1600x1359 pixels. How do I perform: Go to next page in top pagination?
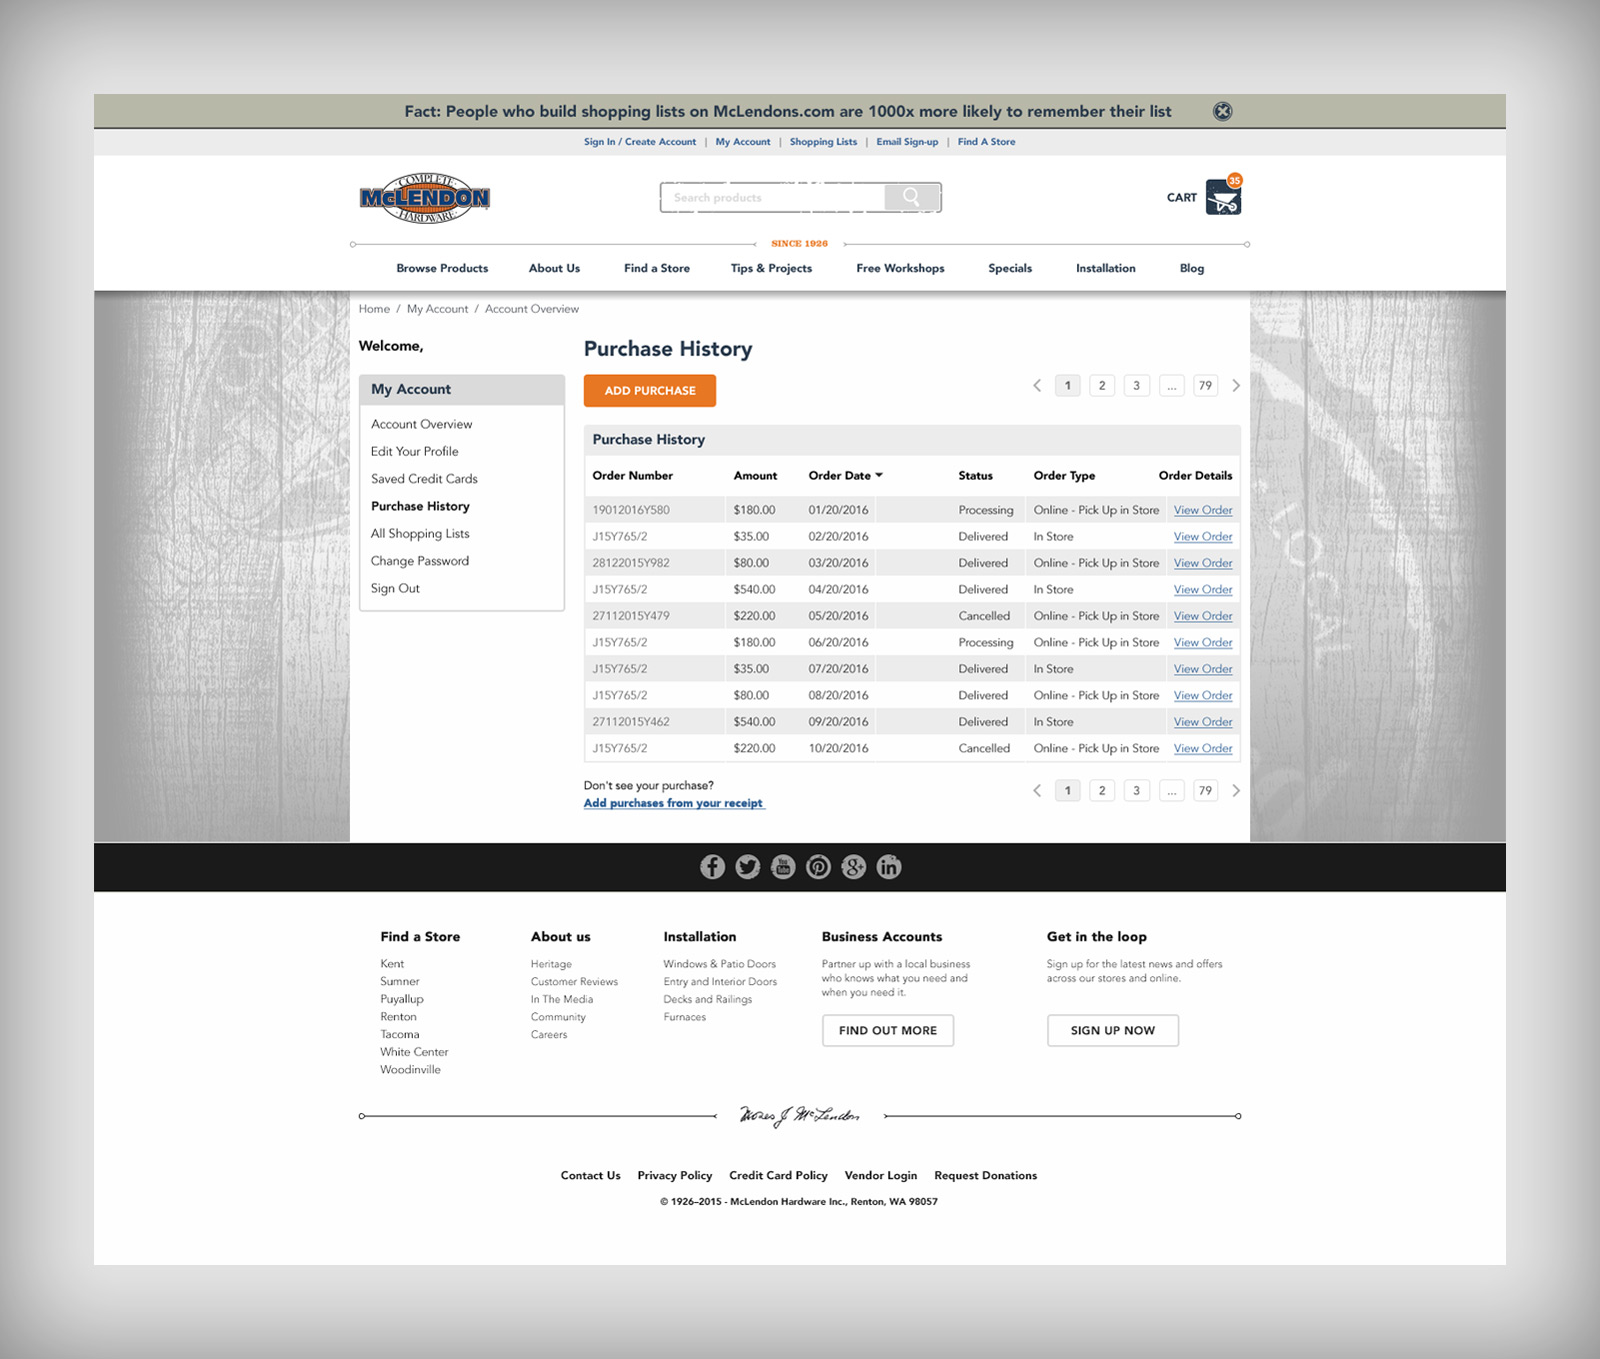(x=1236, y=385)
